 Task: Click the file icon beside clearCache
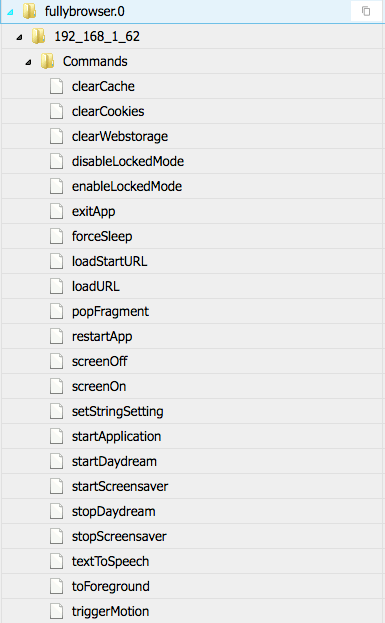coord(56,86)
